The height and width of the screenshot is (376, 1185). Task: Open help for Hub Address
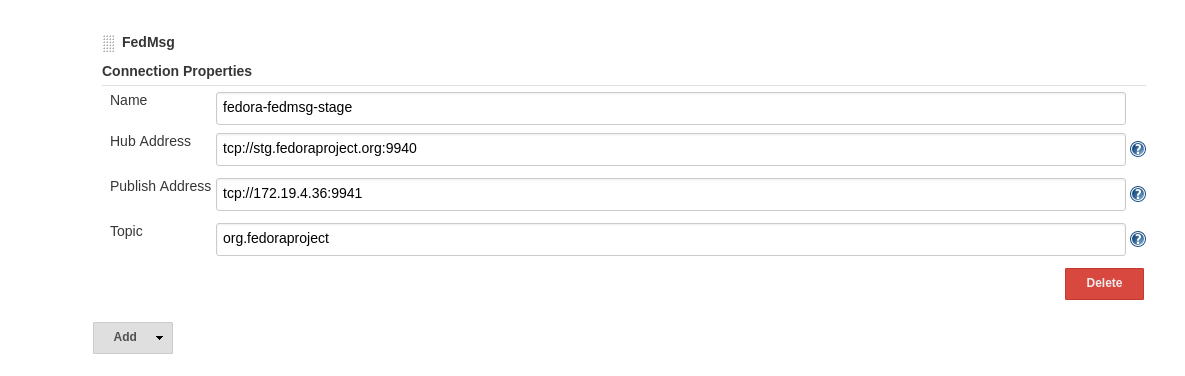pos(1137,149)
